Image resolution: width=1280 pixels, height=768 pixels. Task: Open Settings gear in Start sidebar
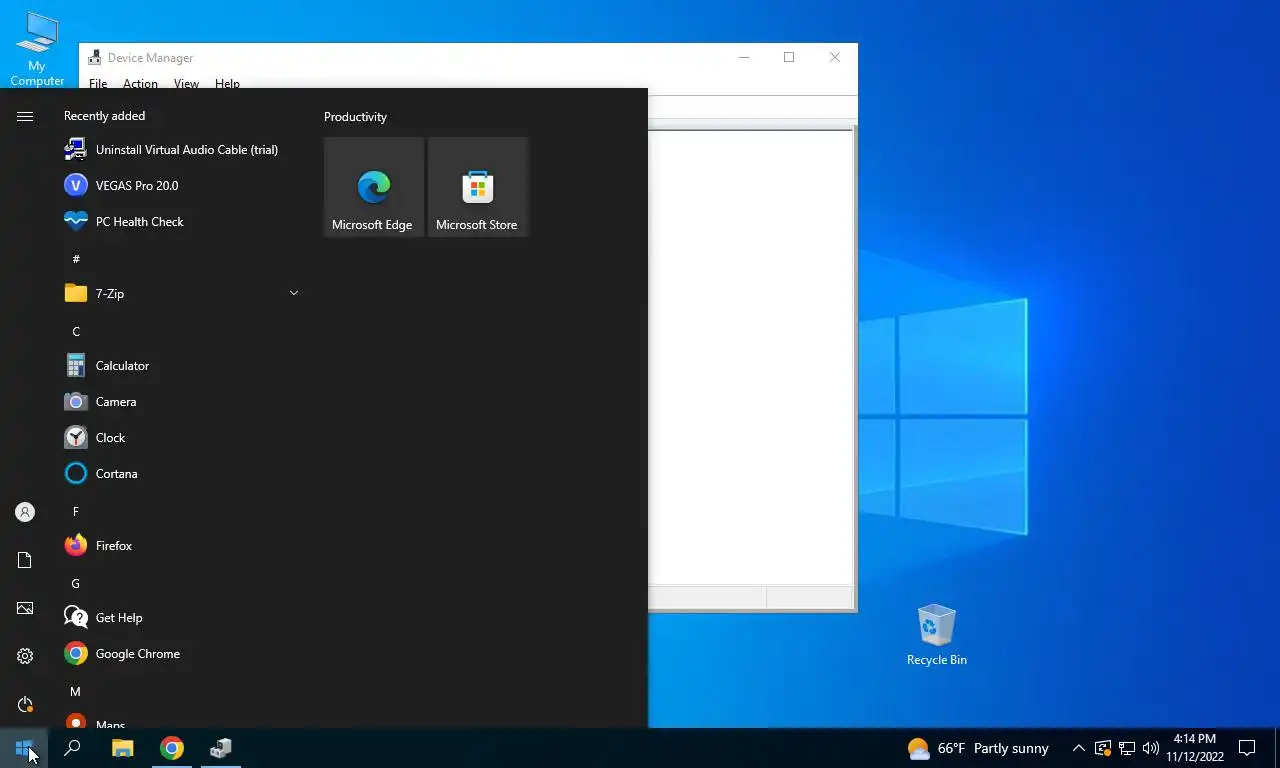tap(25, 656)
